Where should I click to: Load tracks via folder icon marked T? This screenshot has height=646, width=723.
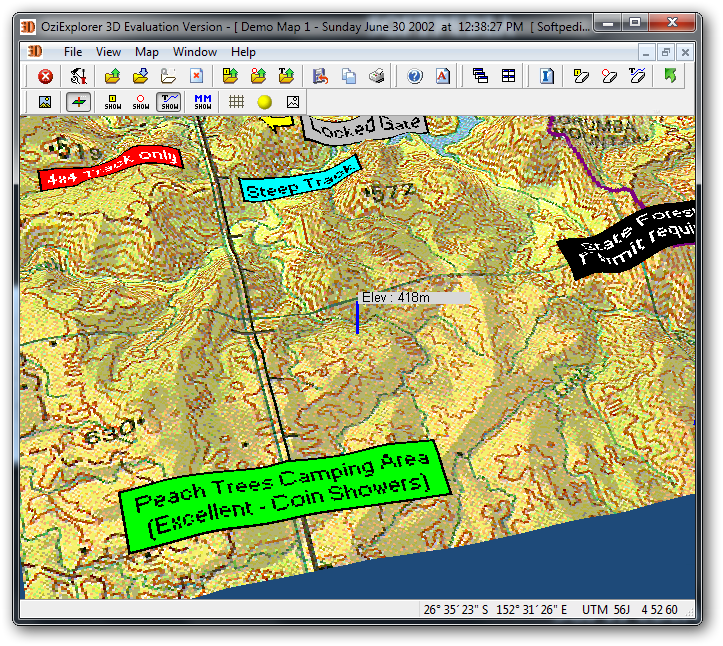286,76
